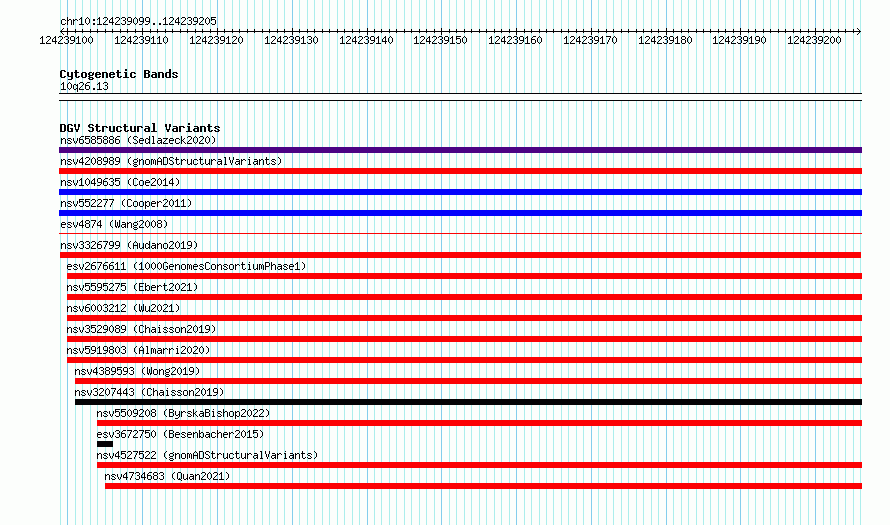Click the thin red line under esv4874
Screen dimensions: 890x525
tap(460, 233)
